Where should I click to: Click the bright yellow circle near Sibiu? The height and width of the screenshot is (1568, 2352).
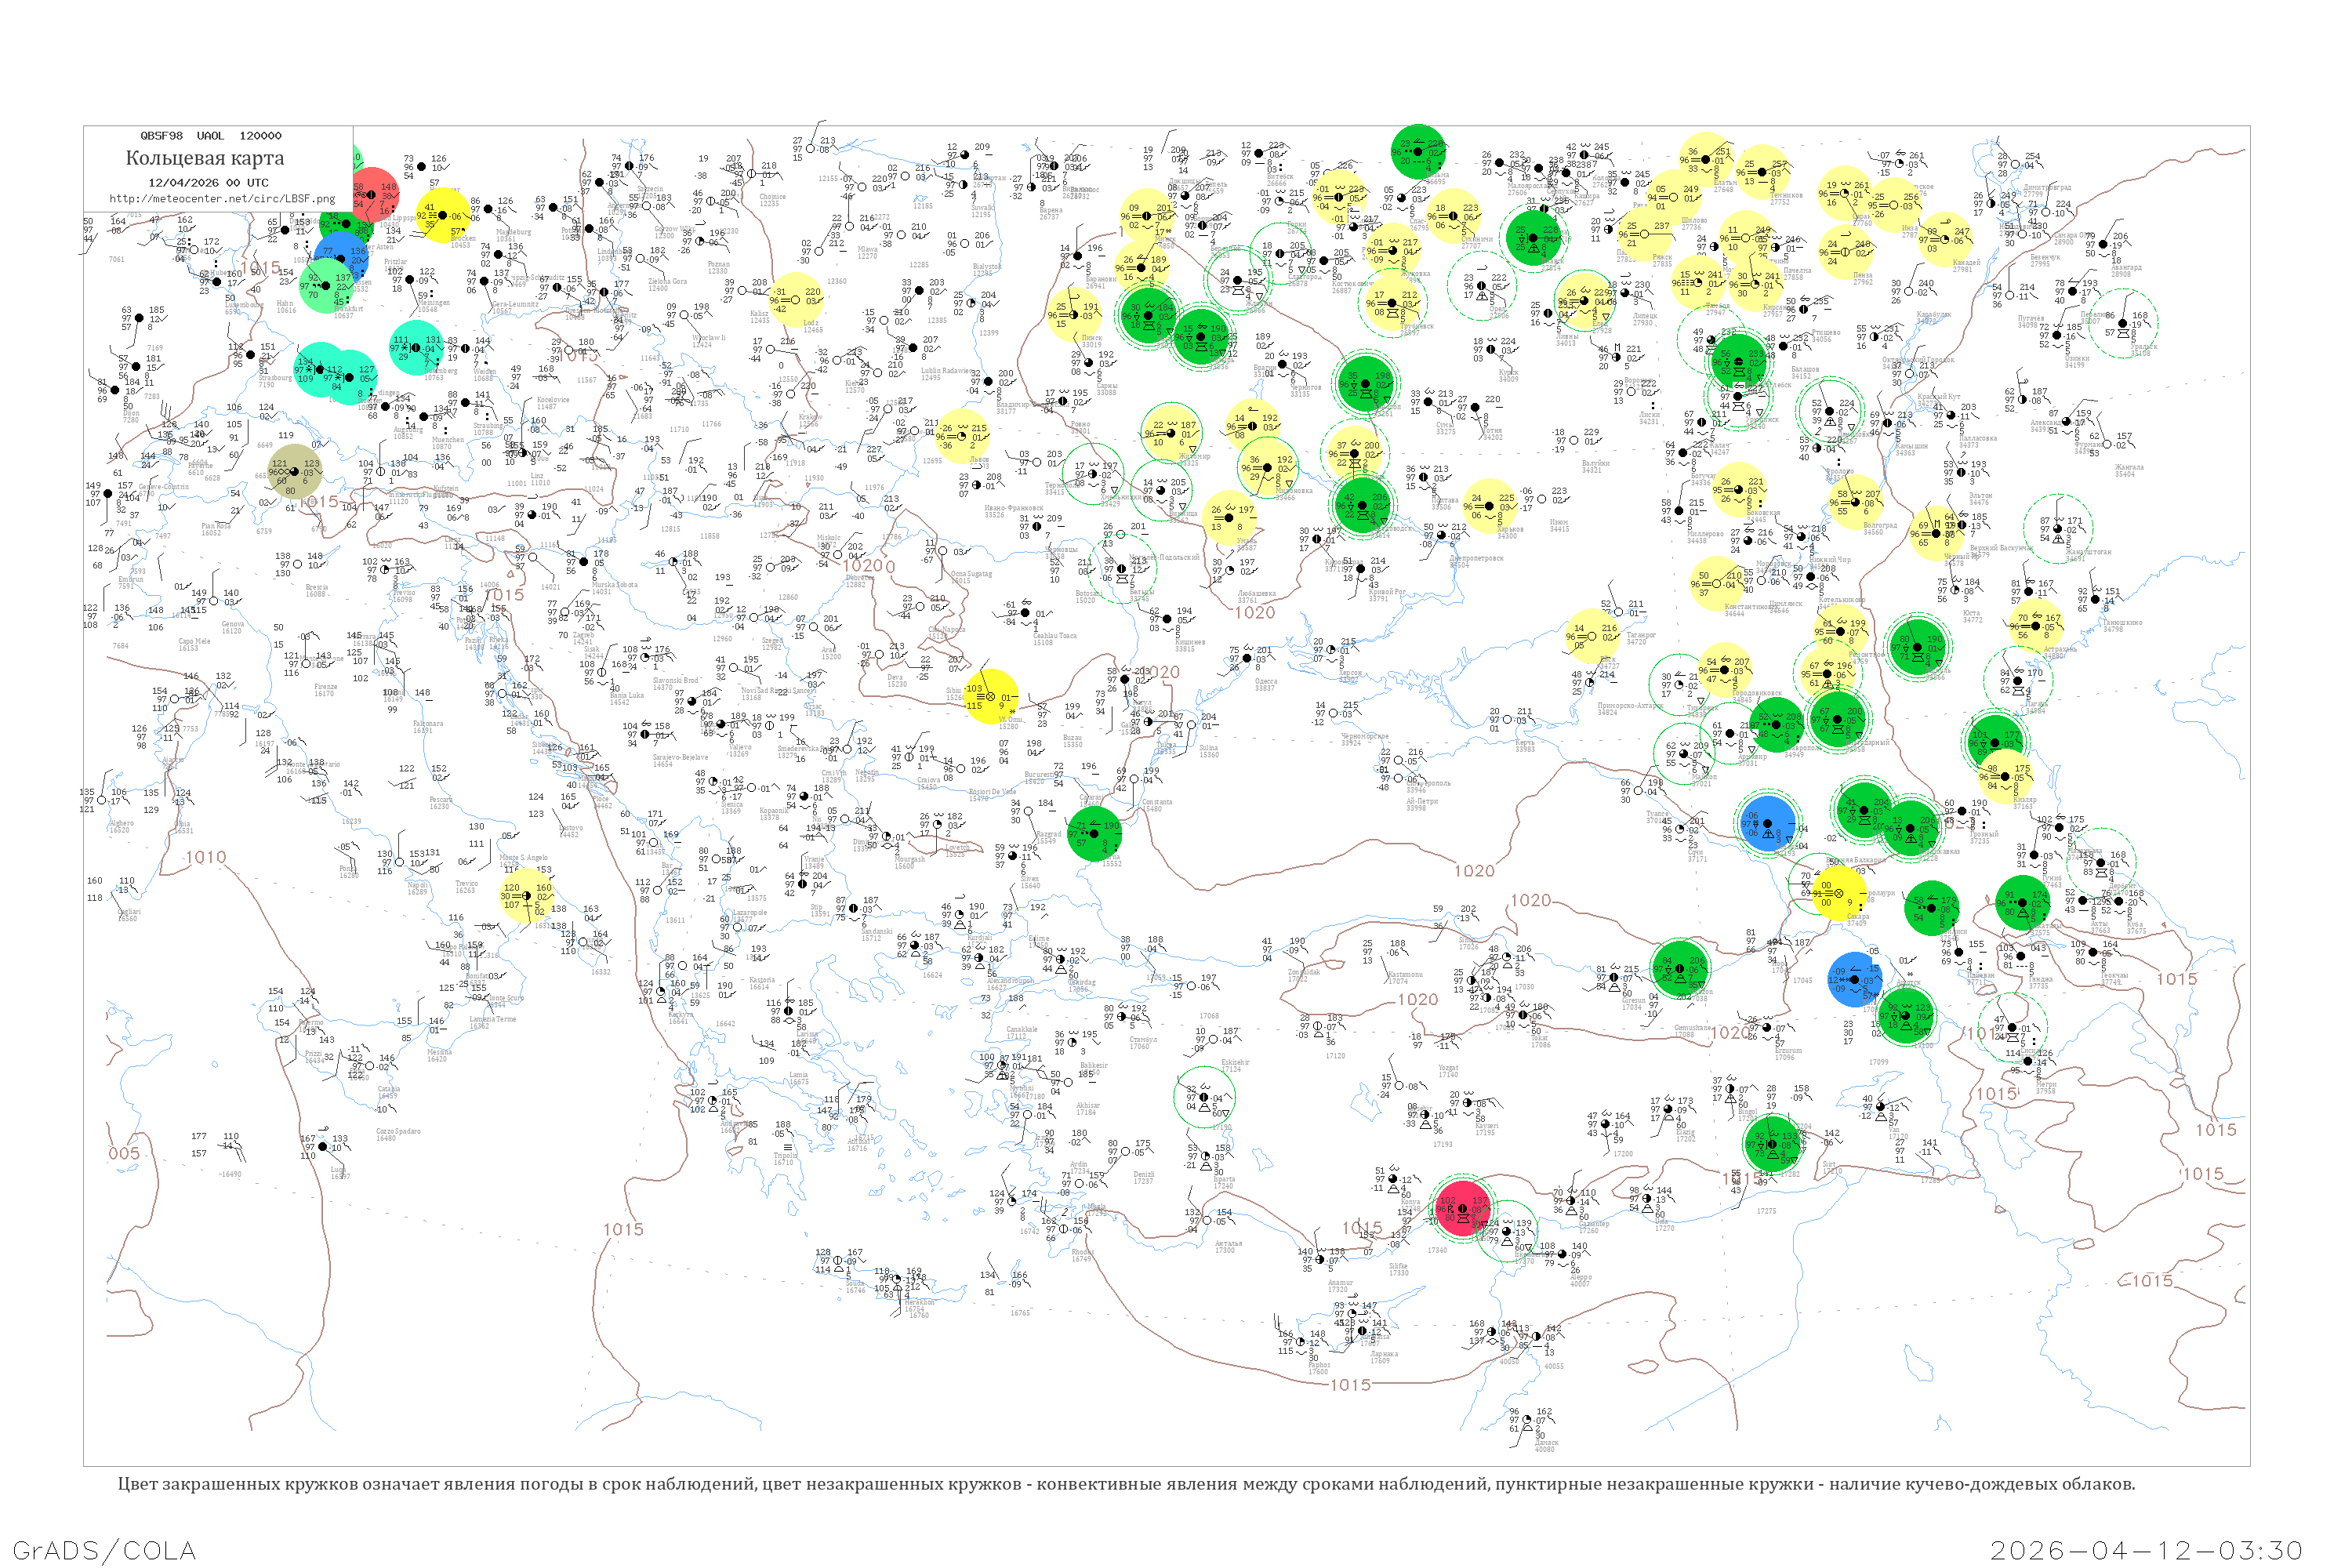991,696
